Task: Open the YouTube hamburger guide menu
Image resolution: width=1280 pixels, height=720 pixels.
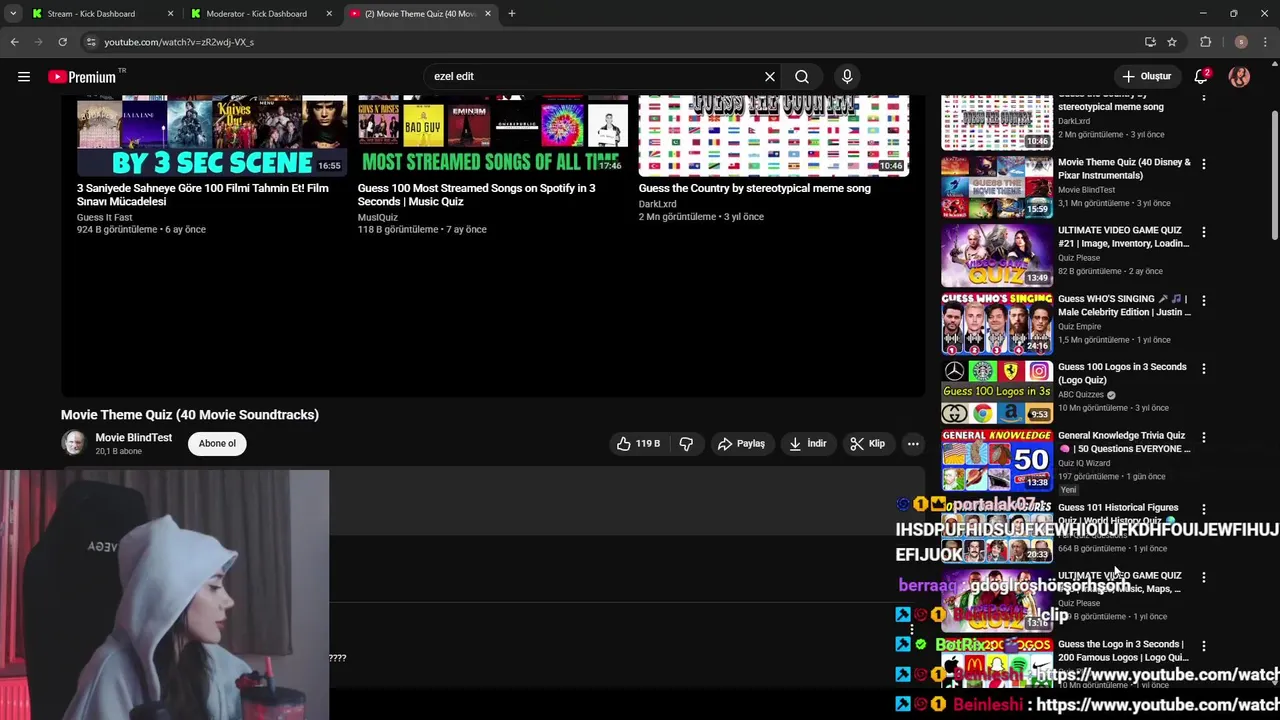Action: pos(24,77)
